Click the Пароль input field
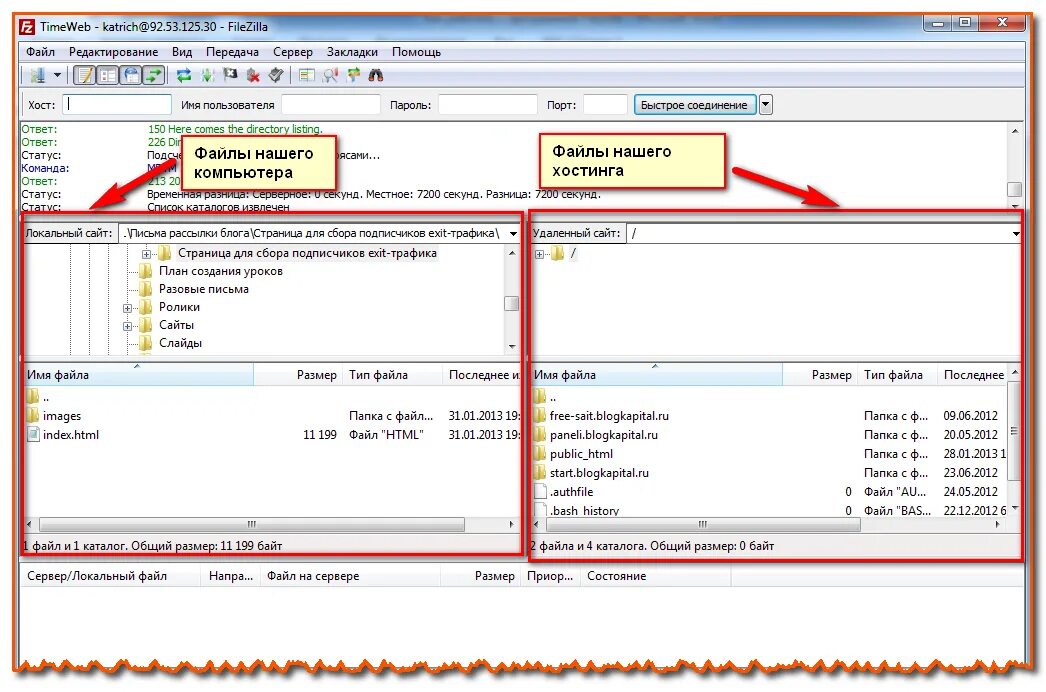1046x692 pixels. click(488, 105)
